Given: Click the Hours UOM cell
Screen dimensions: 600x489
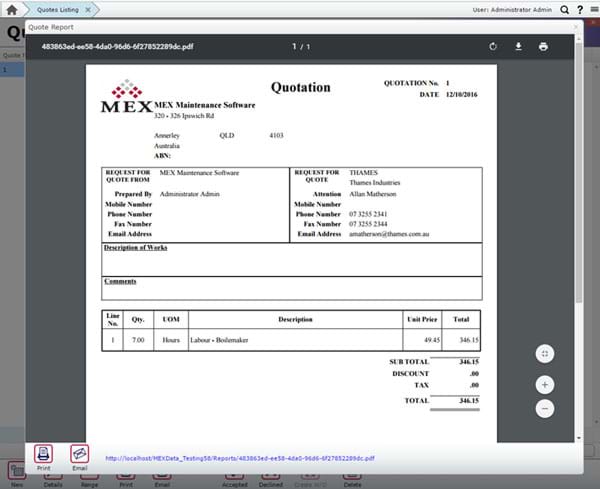Looking at the screenshot, I should (171, 340).
